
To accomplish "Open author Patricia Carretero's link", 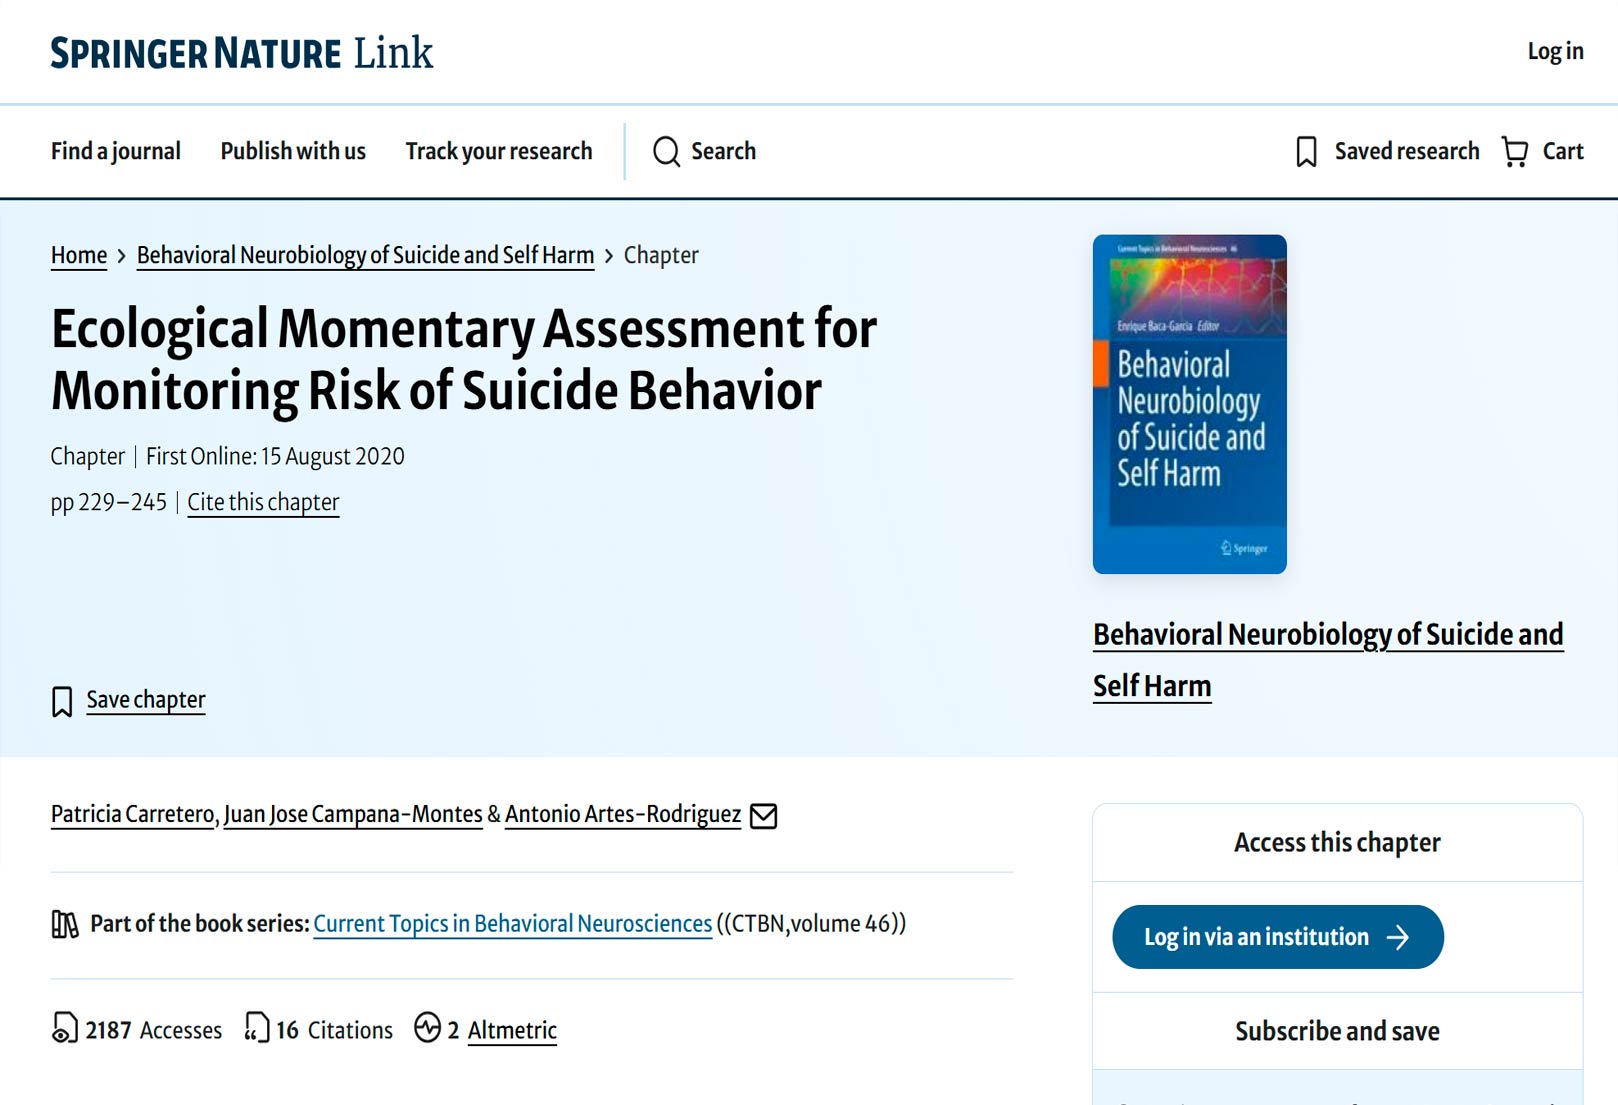I will click(x=133, y=814).
